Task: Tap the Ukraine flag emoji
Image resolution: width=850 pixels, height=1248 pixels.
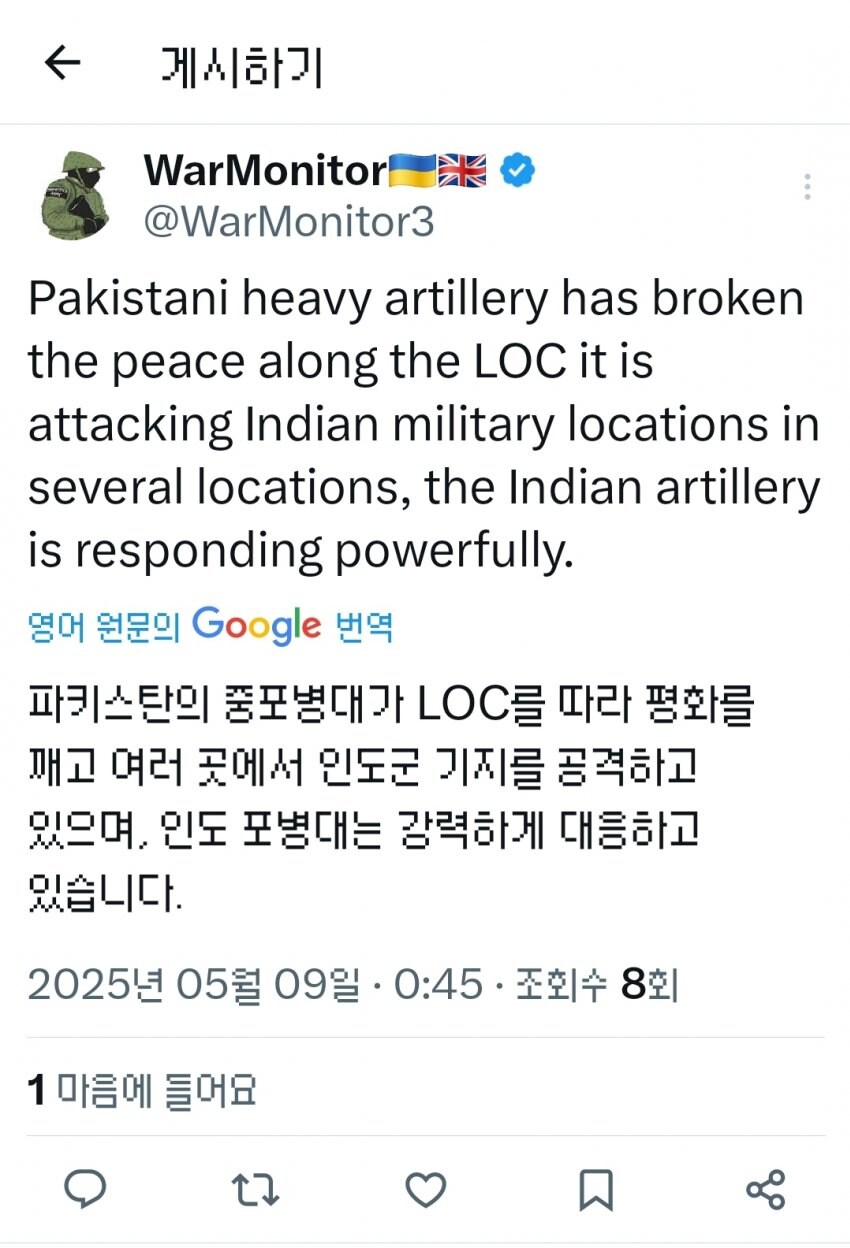Action: [412, 171]
